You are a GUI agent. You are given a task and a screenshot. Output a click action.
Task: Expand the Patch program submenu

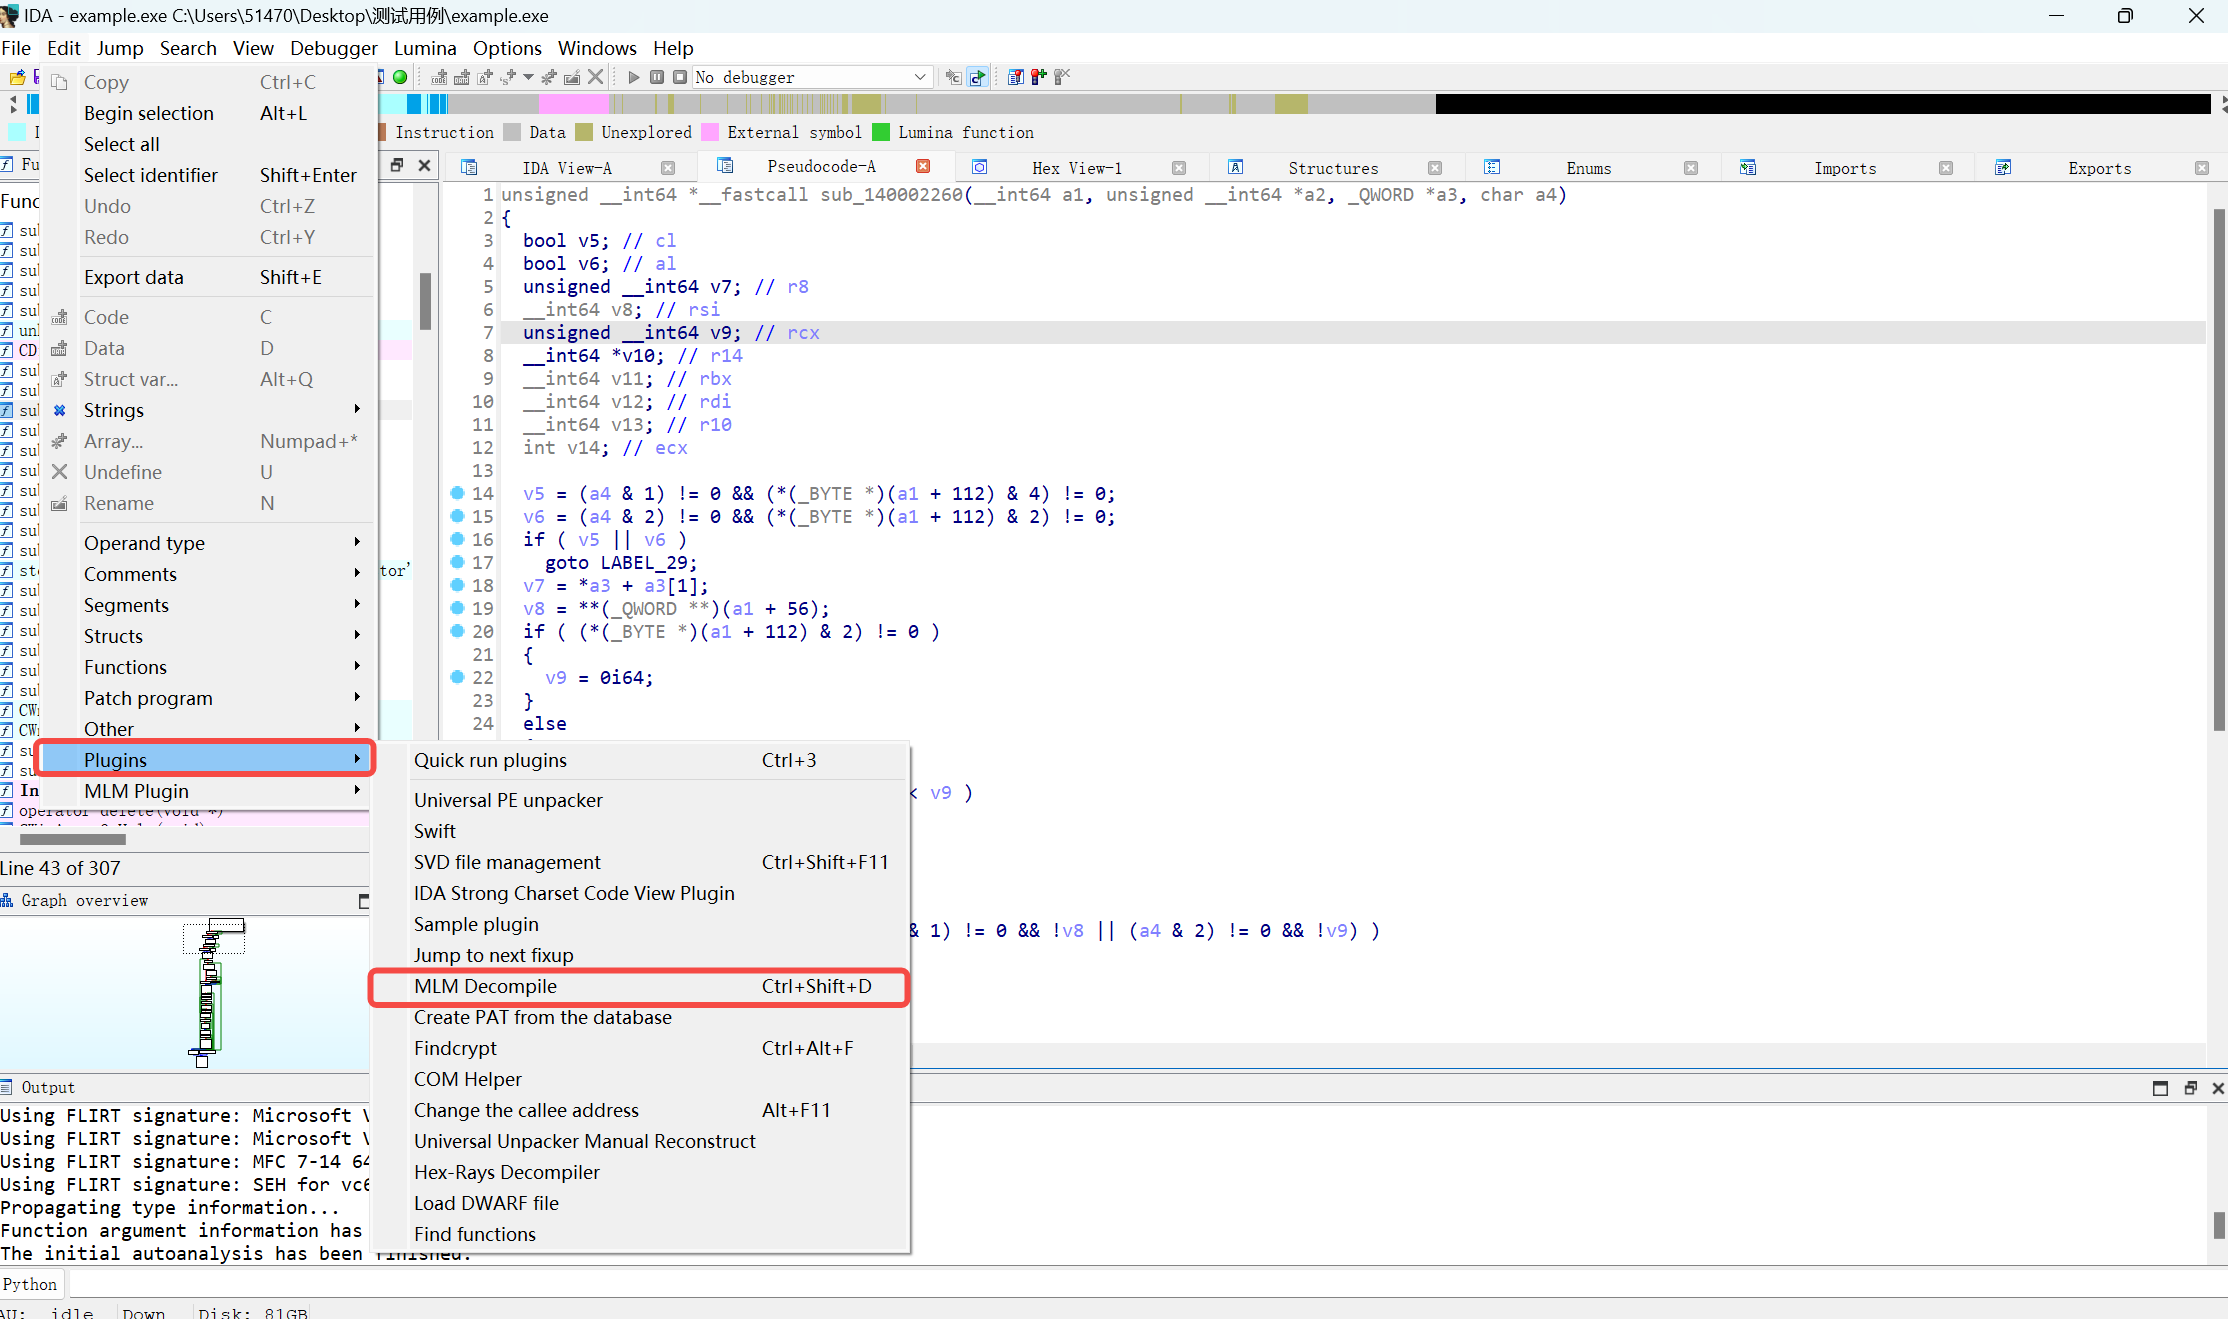(208, 698)
